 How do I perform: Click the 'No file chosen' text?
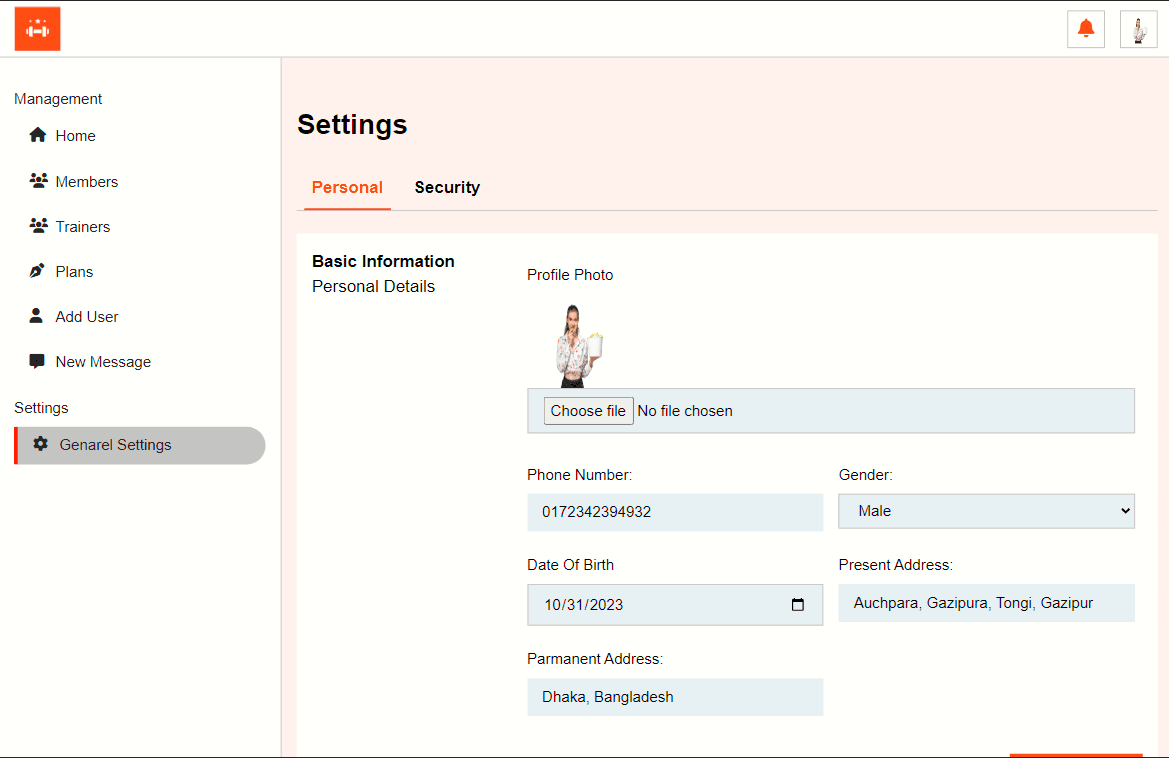click(x=684, y=411)
